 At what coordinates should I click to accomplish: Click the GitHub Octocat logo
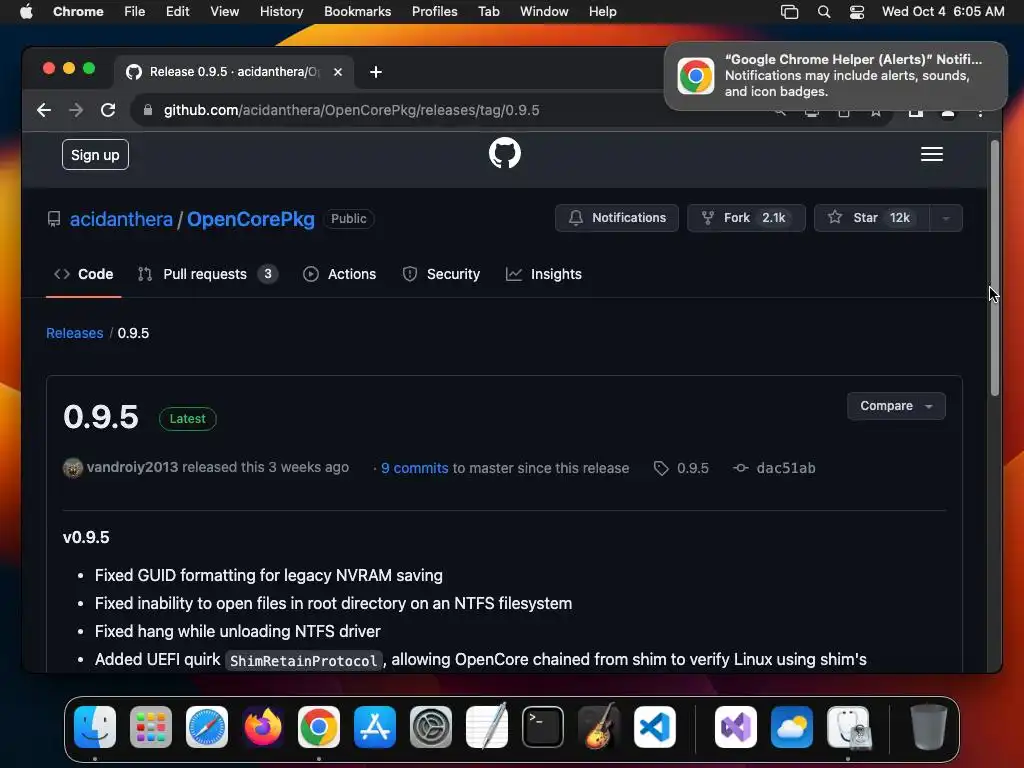[x=505, y=153]
